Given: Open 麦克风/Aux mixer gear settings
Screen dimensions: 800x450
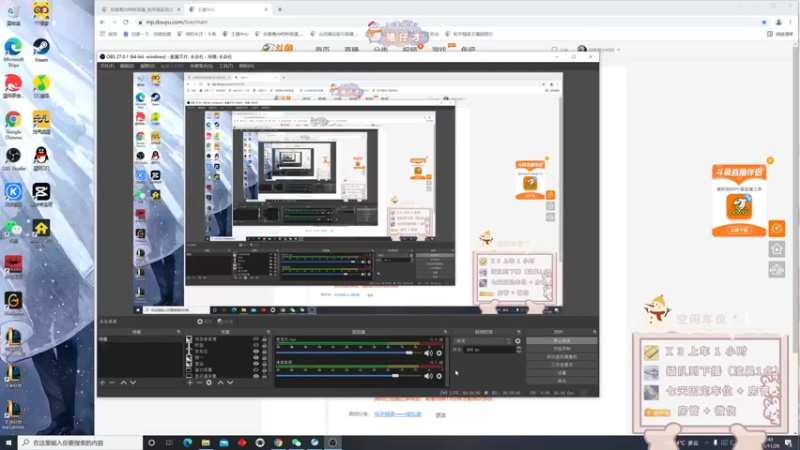Looking at the screenshot, I should [x=439, y=353].
